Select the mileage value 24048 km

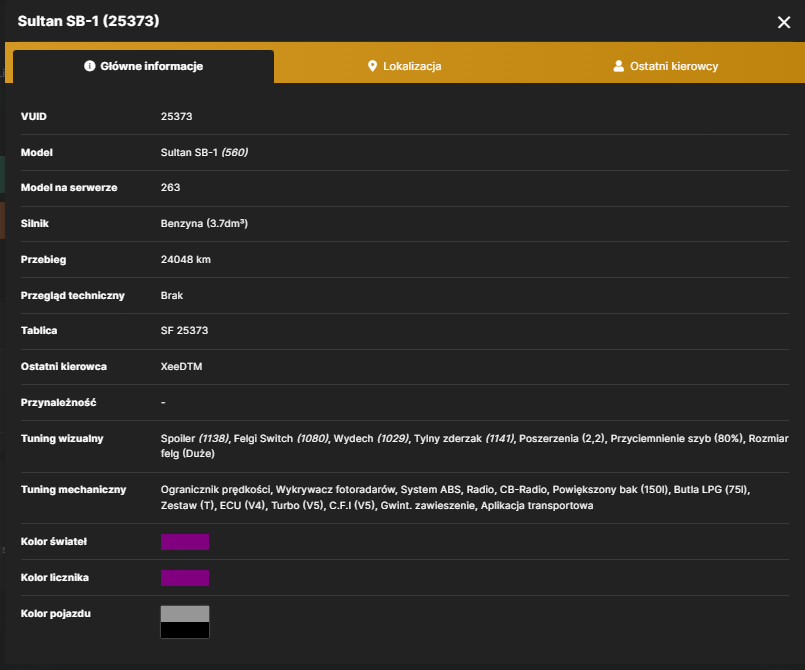point(185,259)
